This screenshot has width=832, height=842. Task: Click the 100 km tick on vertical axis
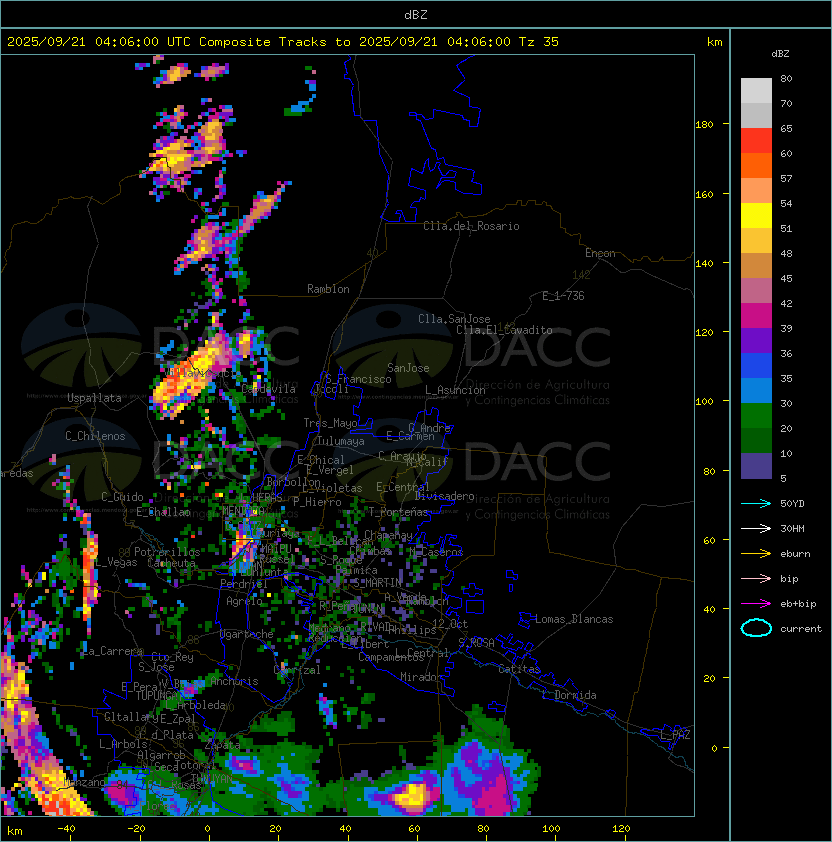(704, 402)
